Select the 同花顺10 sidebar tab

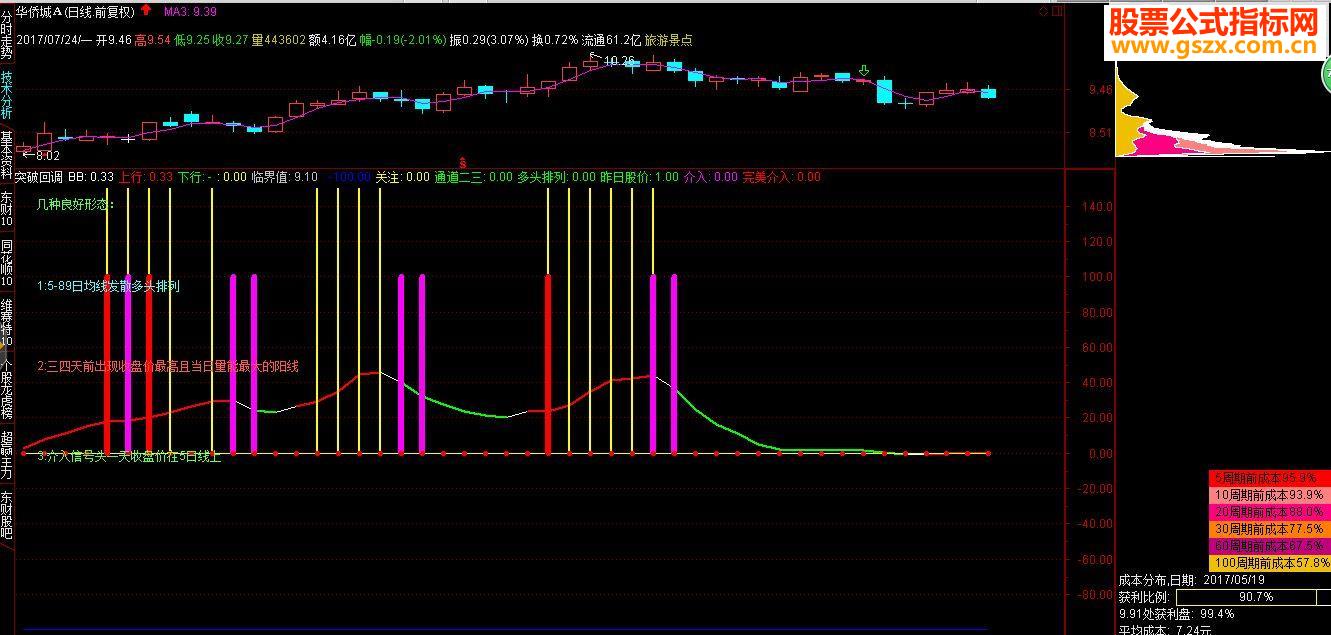coord(7,263)
